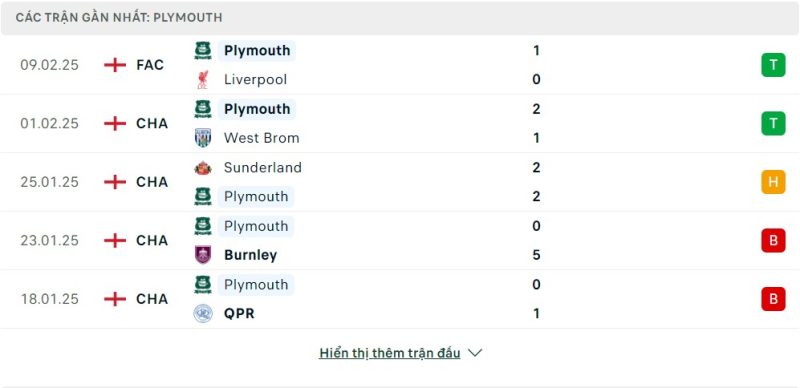Click England flag beside FAC competition
Screen dimensions: 800x388
[x=115, y=65]
